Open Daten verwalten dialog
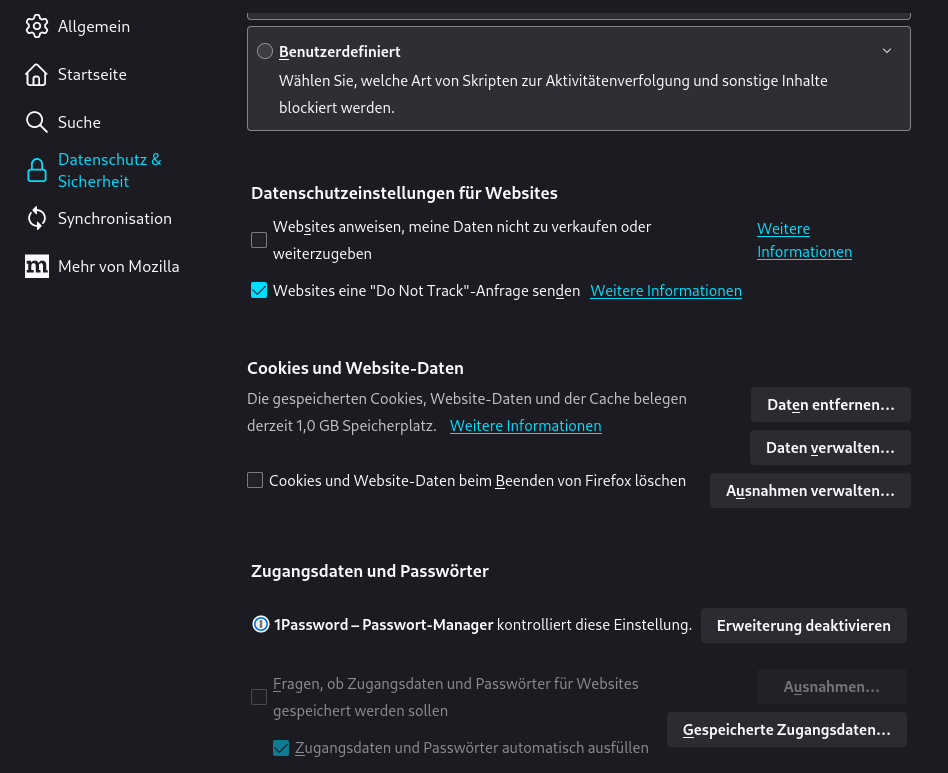 830,448
